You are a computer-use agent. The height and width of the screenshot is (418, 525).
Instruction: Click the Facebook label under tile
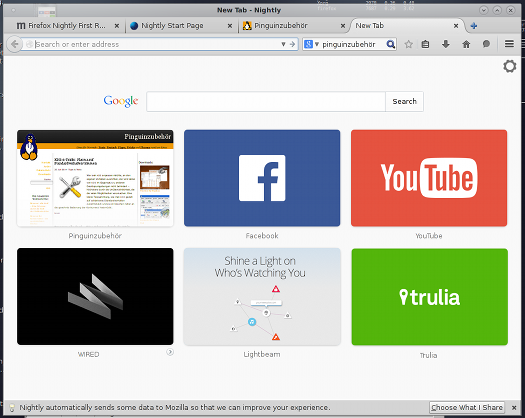(x=262, y=236)
